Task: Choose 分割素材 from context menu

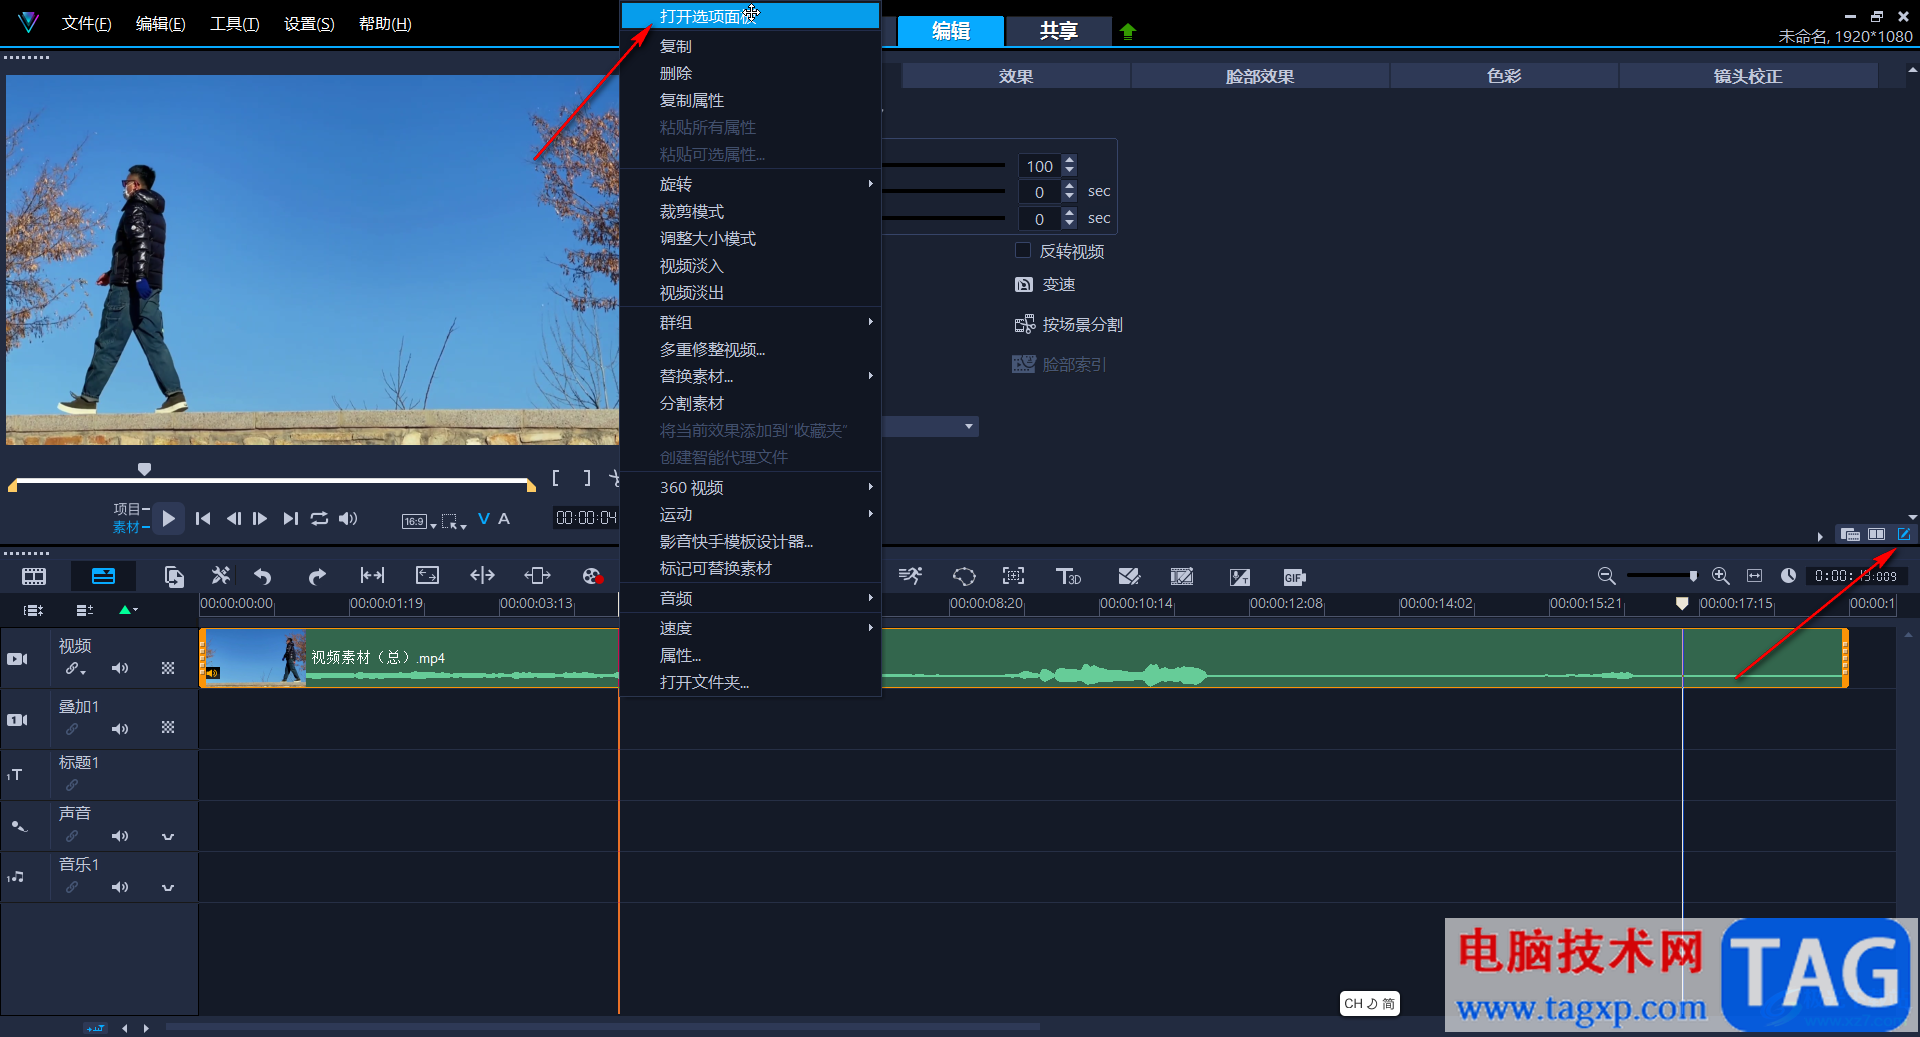Action: pyautogui.click(x=692, y=403)
